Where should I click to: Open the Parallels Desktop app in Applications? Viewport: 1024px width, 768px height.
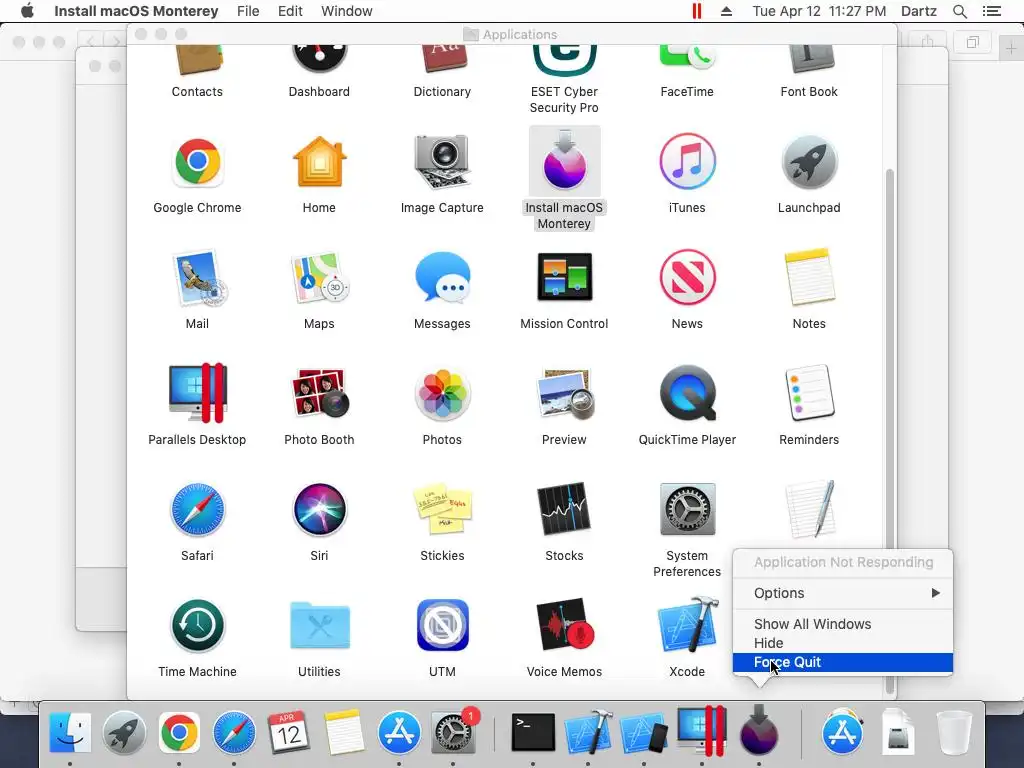(x=197, y=393)
